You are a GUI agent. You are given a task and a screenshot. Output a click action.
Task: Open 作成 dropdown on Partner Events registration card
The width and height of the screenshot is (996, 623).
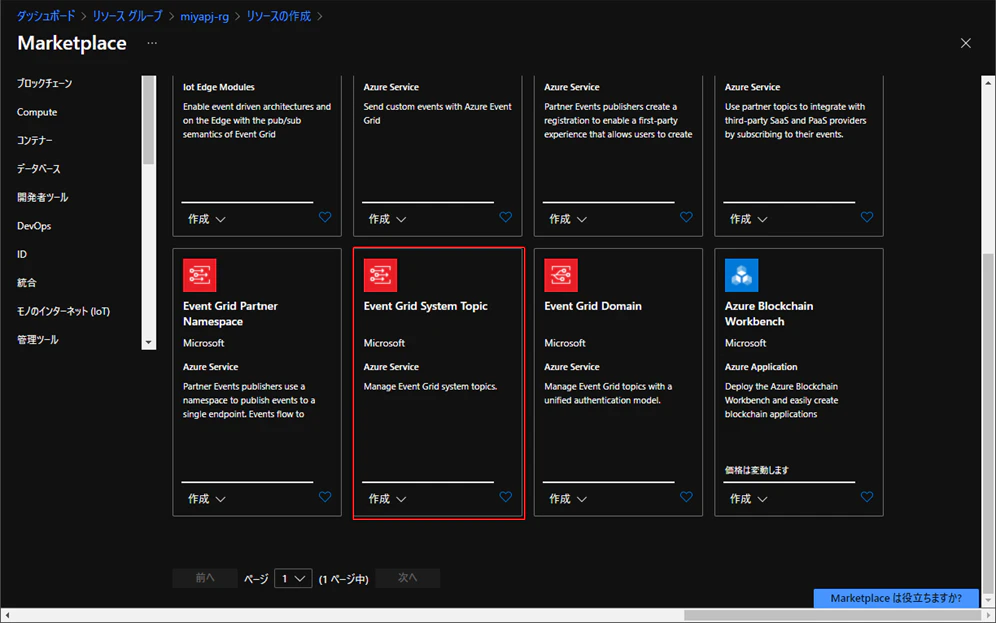click(568, 219)
